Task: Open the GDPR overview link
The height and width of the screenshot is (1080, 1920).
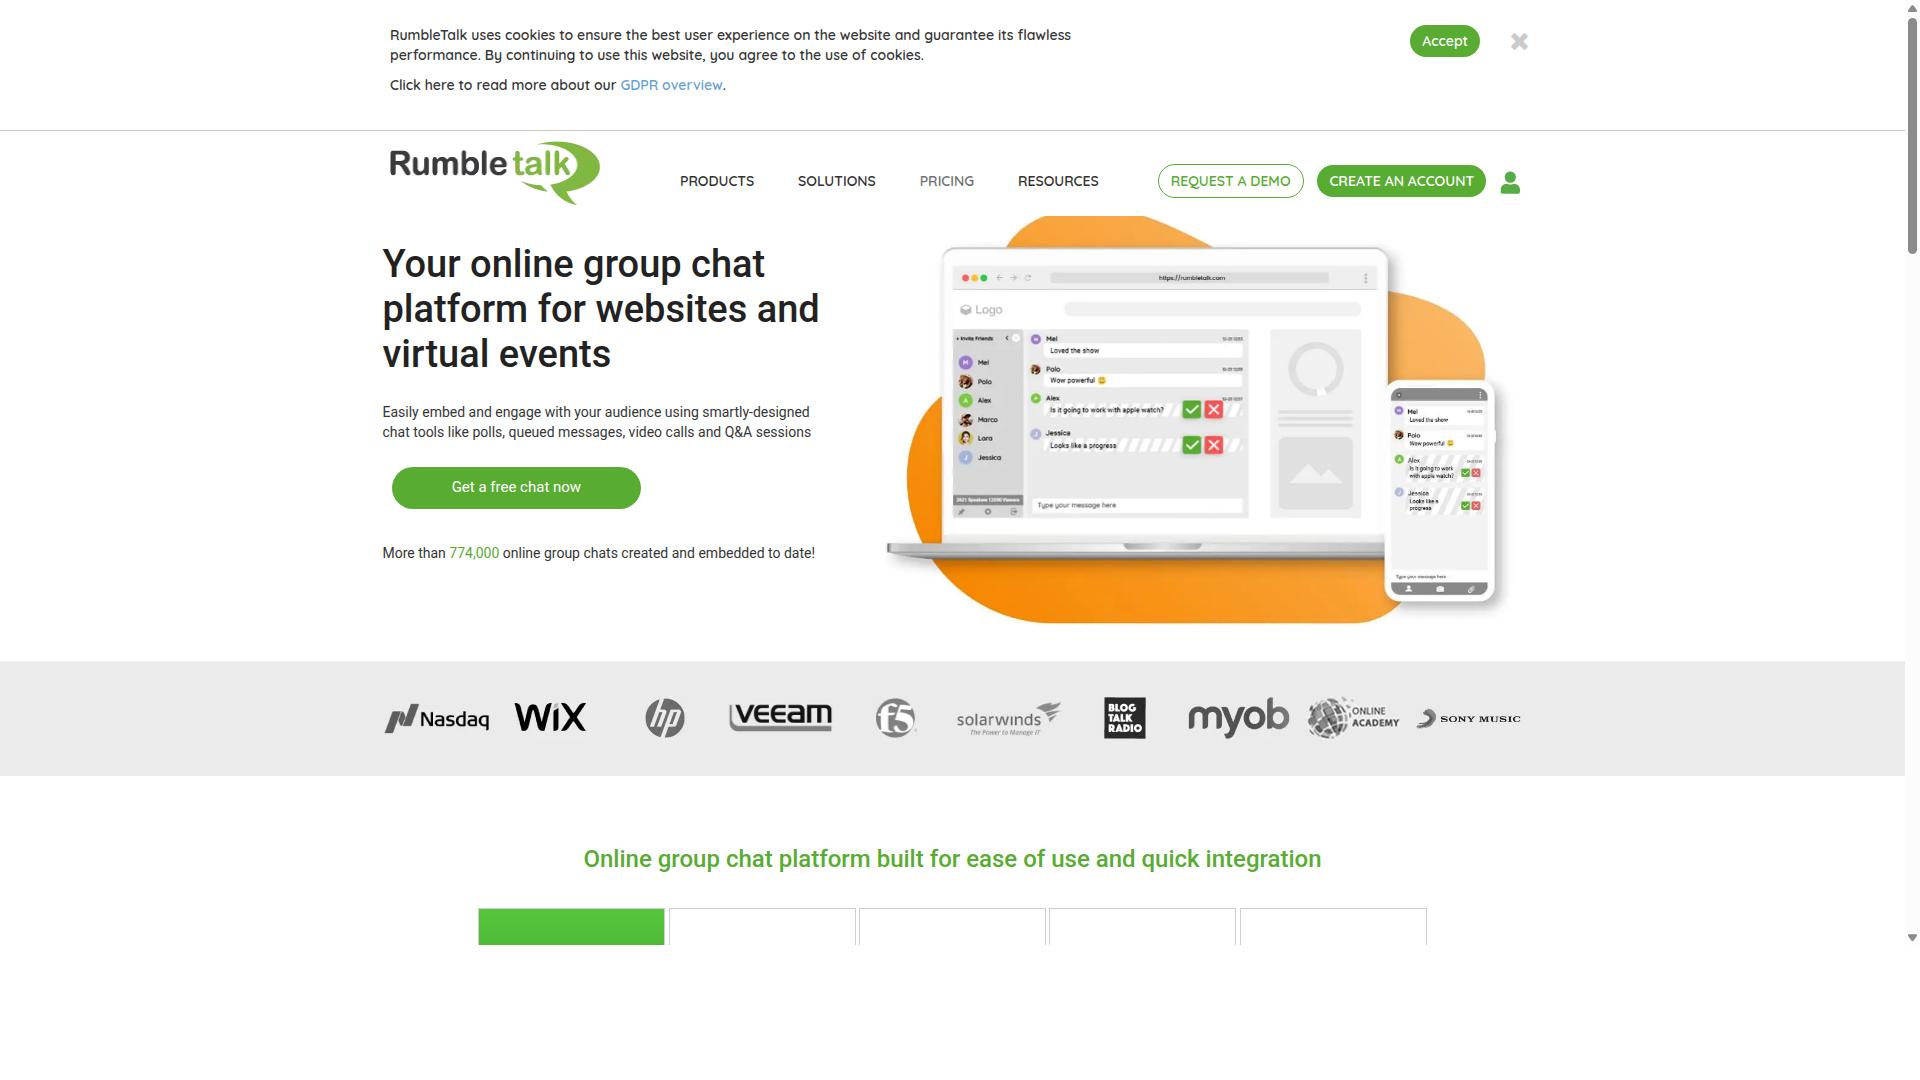Action: point(671,85)
